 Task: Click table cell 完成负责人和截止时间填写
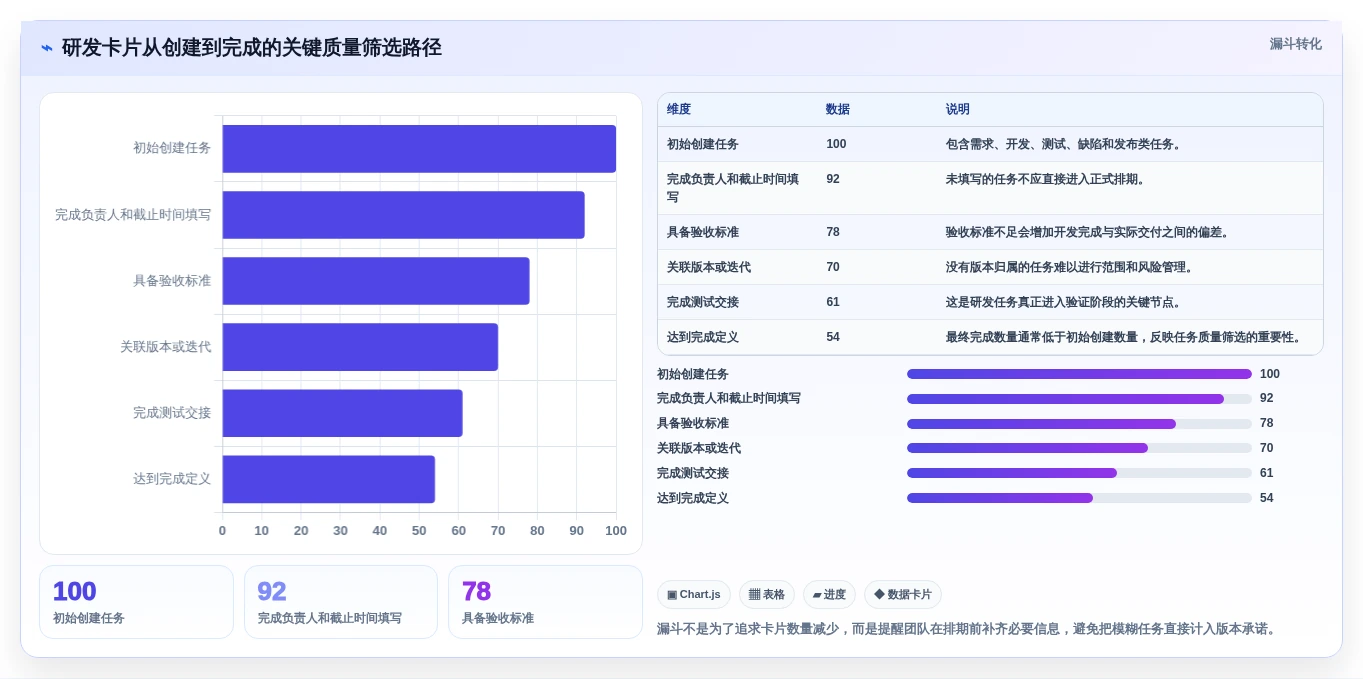coord(733,188)
